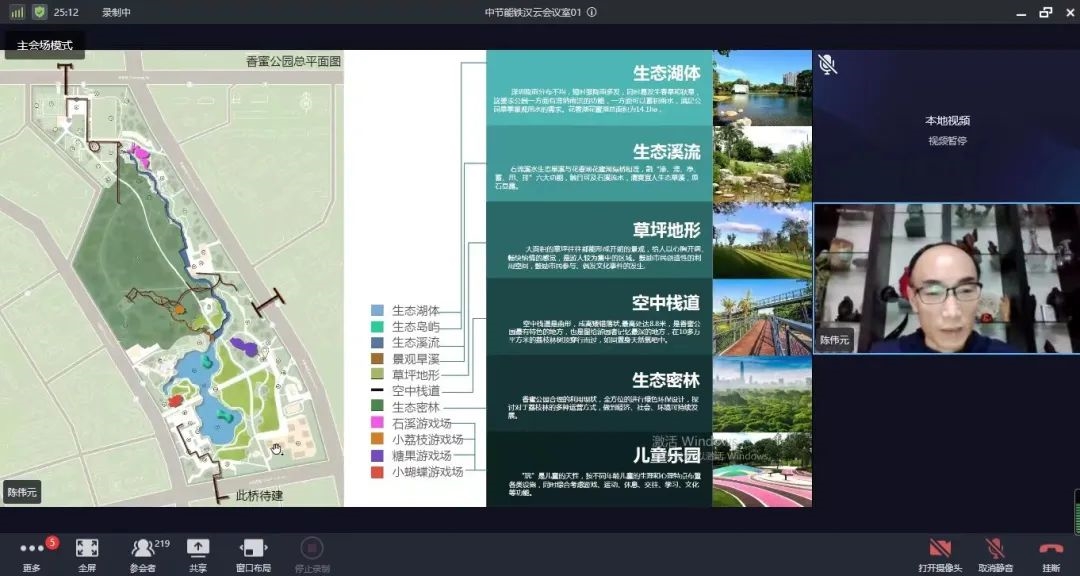The image size is (1080, 576).
Task: Click the 生态湖体 blue legend swatch
Action: [377, 311]
